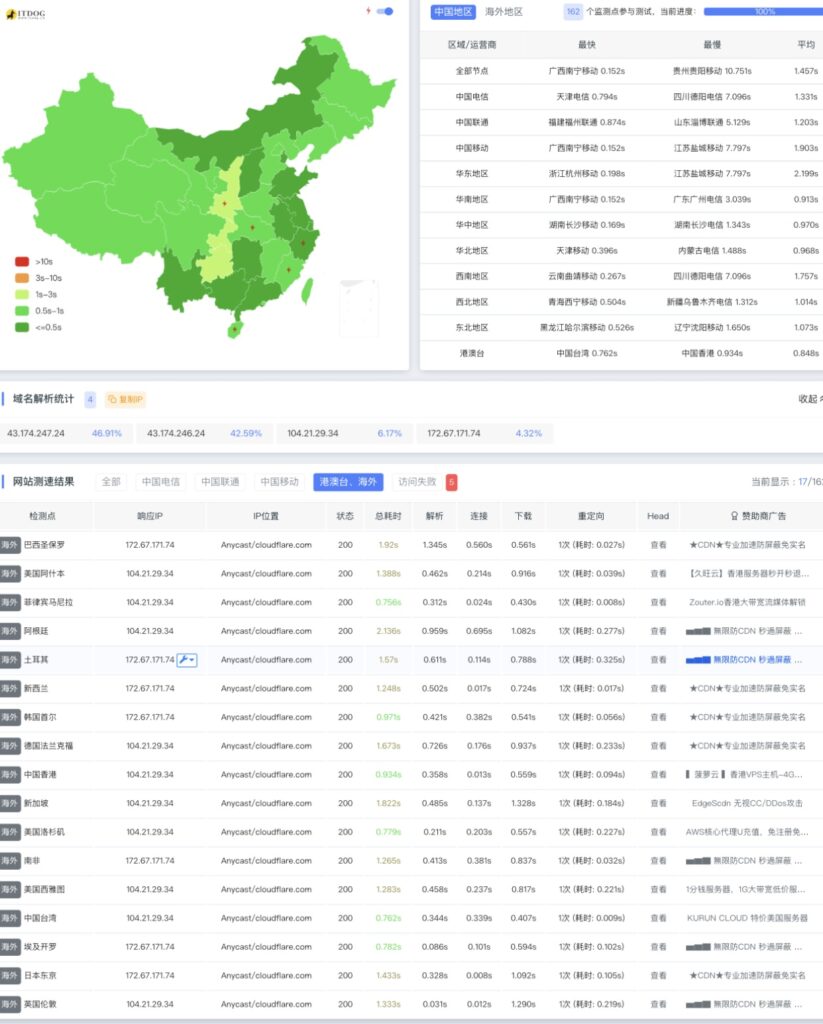Open EdgeScdn sponsor ad link

coord(748,803)
